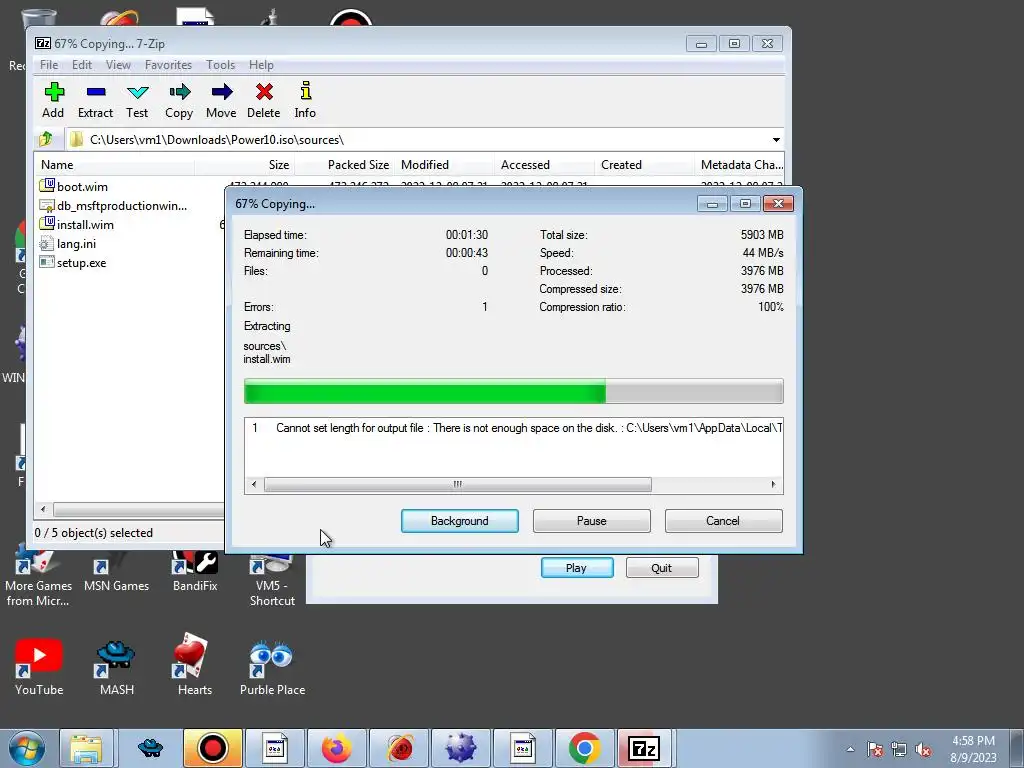This screenshot has width=1024, height=768.
Task: Select db_msftproductionwin file icon
Action: click(x=47, y=206)
